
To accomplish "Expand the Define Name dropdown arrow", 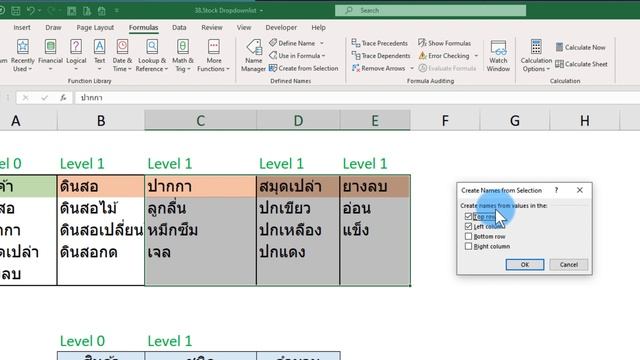I will (x=322, y=43).
